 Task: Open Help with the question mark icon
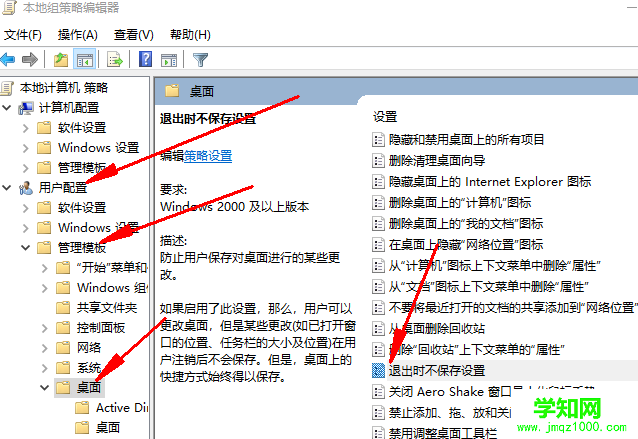[x=145, y=59]
